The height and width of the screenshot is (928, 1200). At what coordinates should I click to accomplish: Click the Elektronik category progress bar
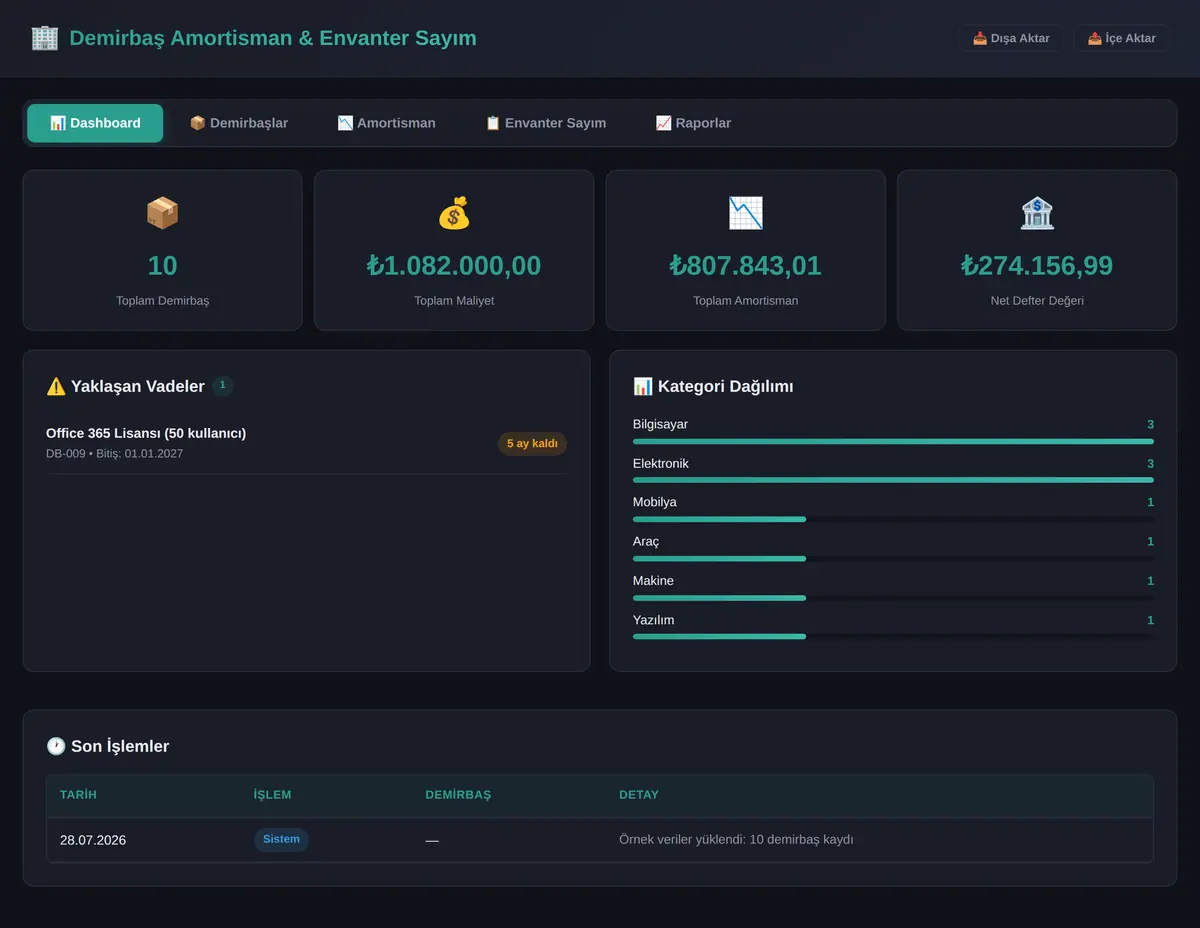893,480
